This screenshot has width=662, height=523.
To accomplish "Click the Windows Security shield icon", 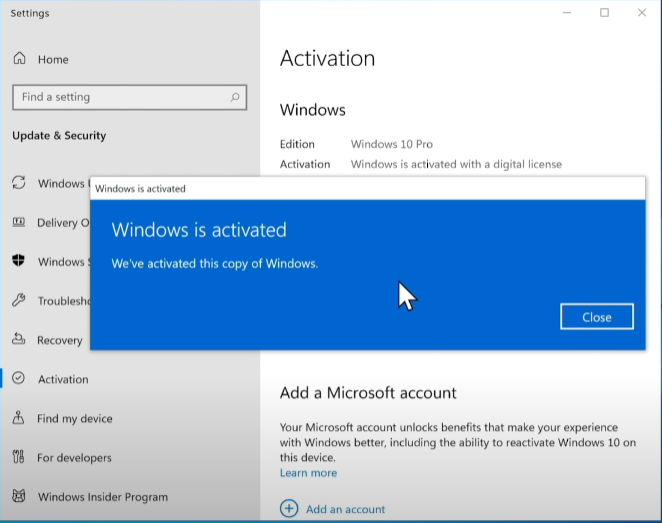I will point(19,260).
